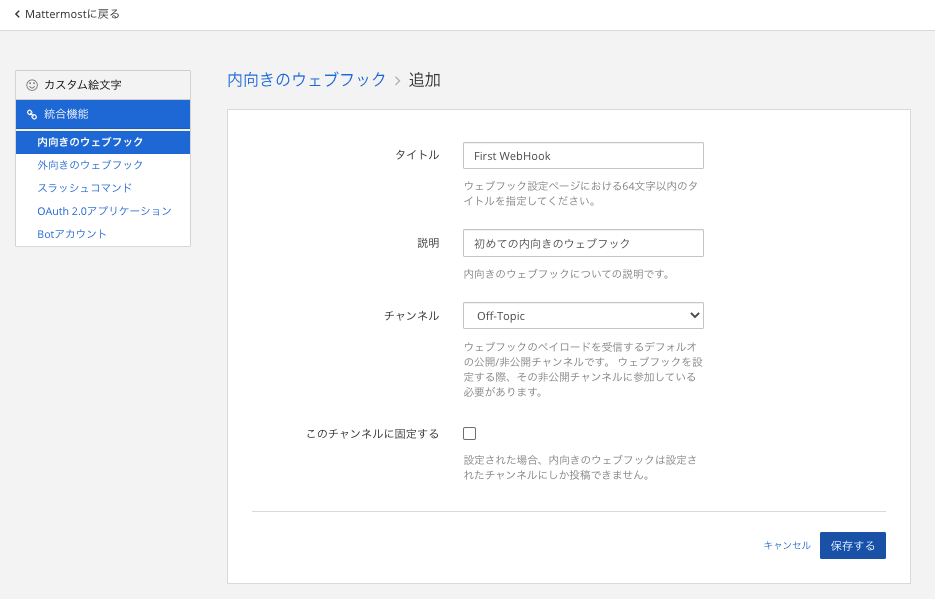Image resolution: width=935 pixels, height=599 pixels.
Task: Select 統合機能 in the sidebar
Action: 103,114
